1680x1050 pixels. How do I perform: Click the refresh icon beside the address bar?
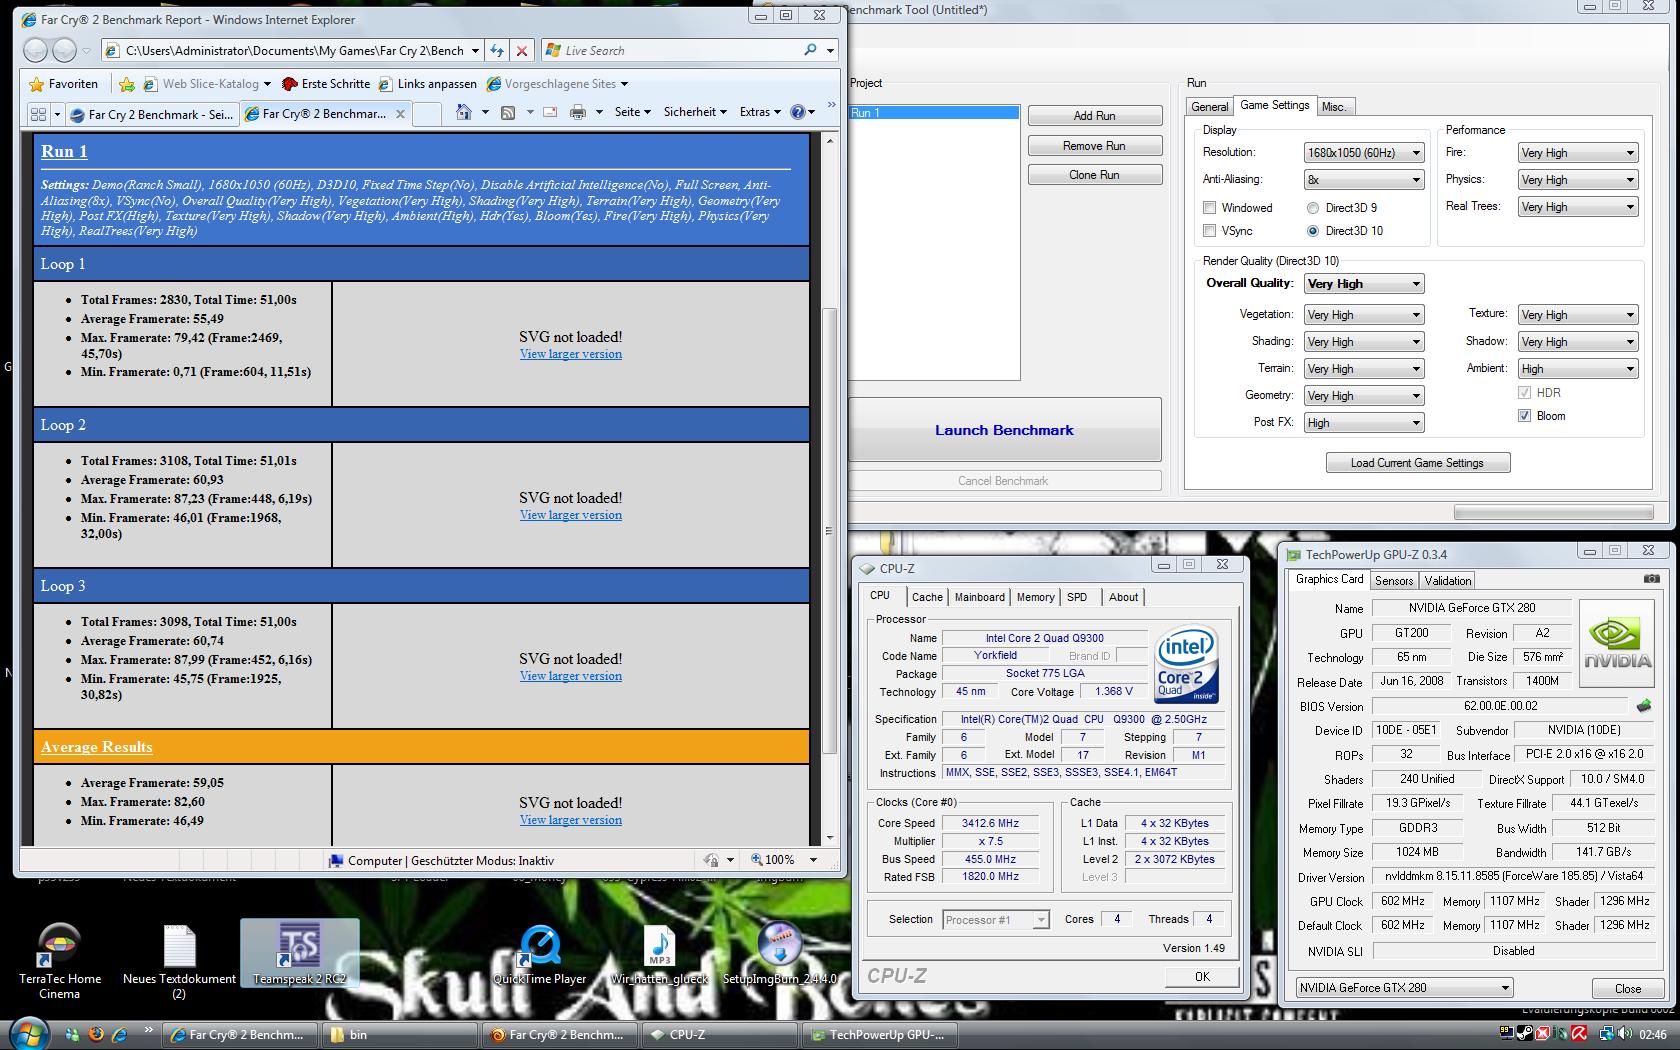coord(498,50)
